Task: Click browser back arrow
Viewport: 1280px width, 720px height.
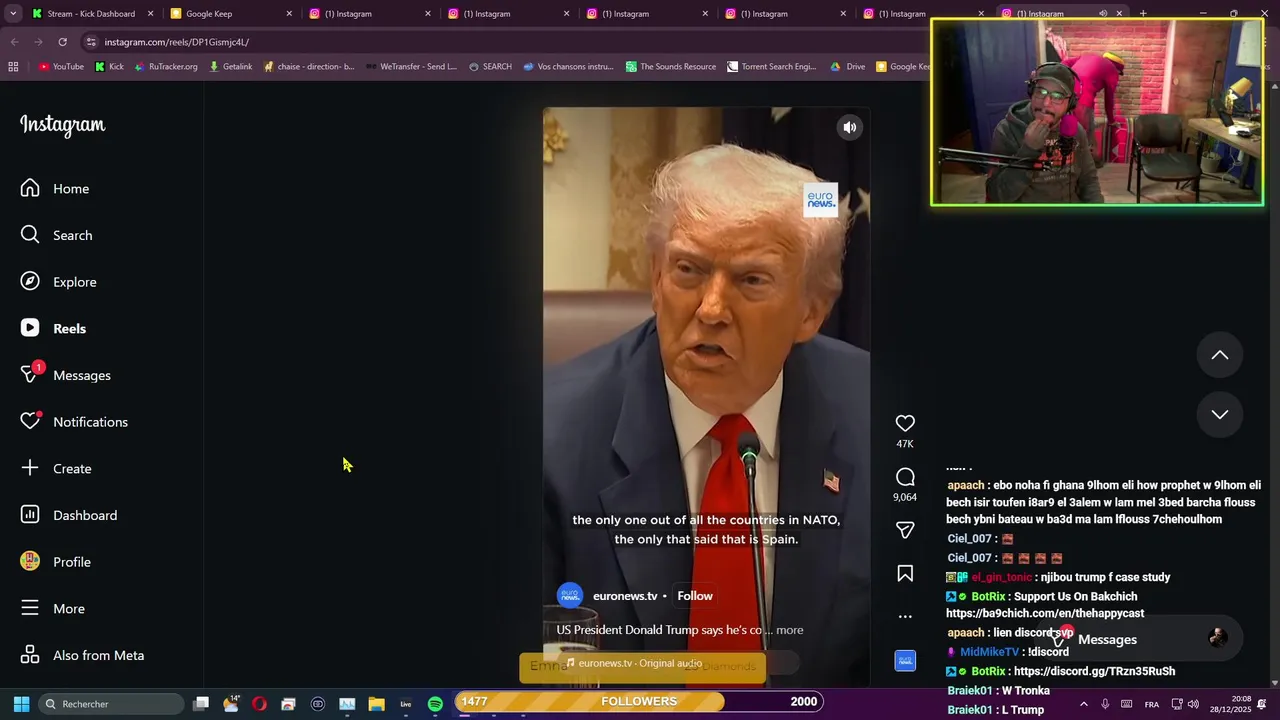Action: 14,42
